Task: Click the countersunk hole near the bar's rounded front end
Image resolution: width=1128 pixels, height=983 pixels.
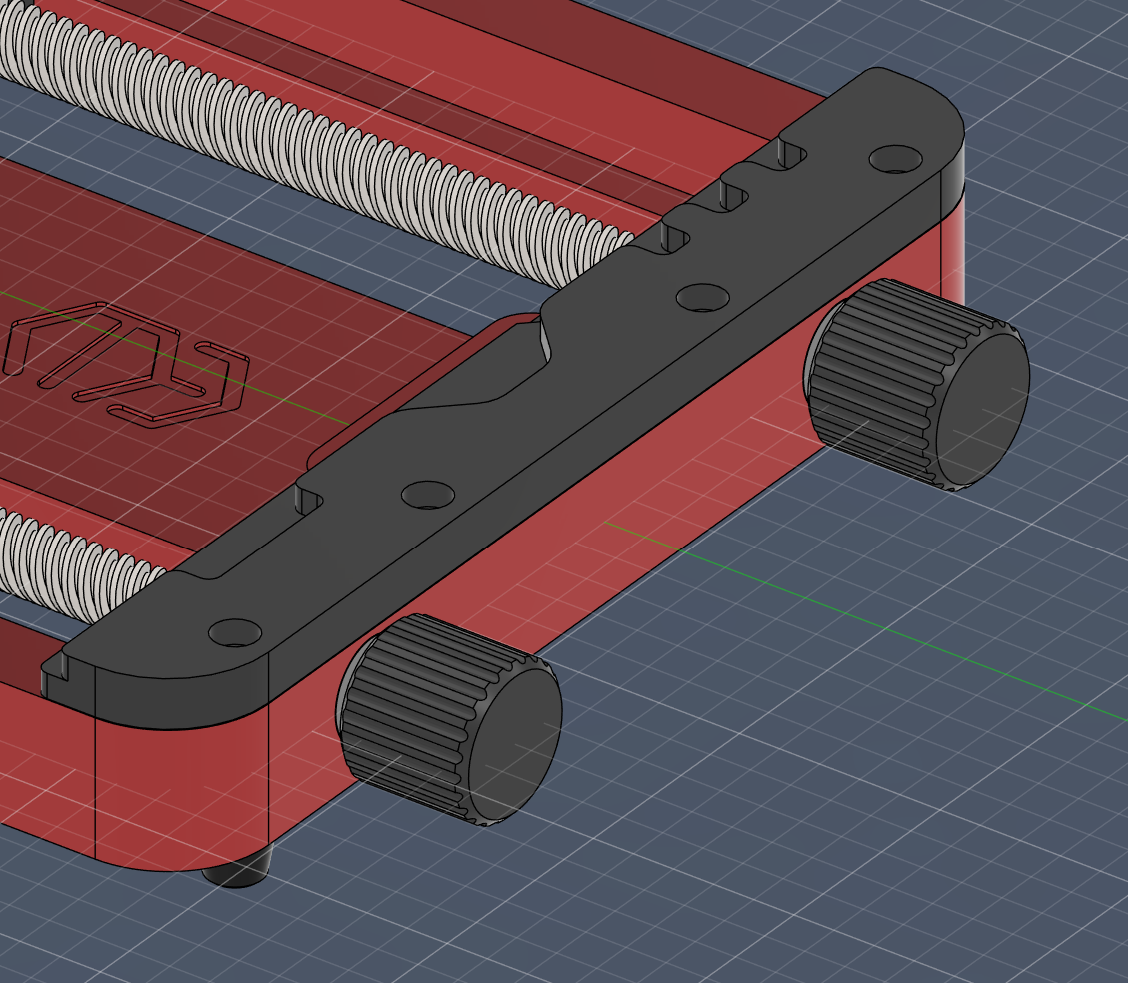Action: (x=235, y=632)
